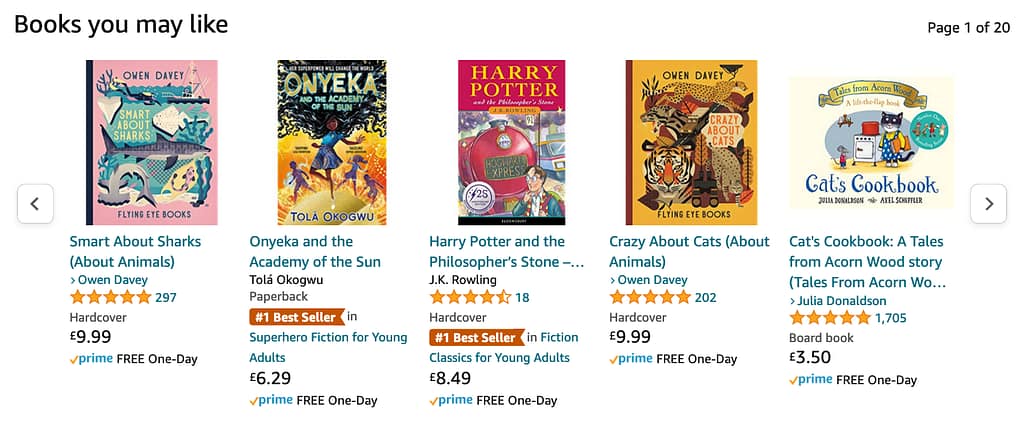Click star rating of Crazy About Cats
The height and width of the screenshot is (434, 1024).
(650, 298)
